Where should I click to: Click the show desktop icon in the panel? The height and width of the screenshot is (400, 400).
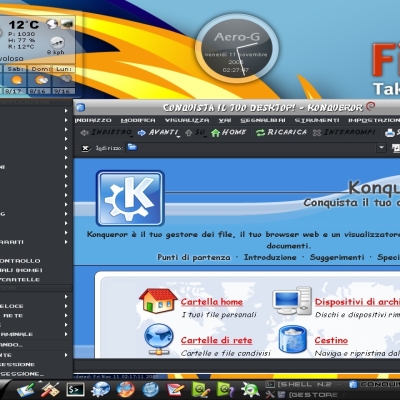pyautogui.click(x=26, y=390)
